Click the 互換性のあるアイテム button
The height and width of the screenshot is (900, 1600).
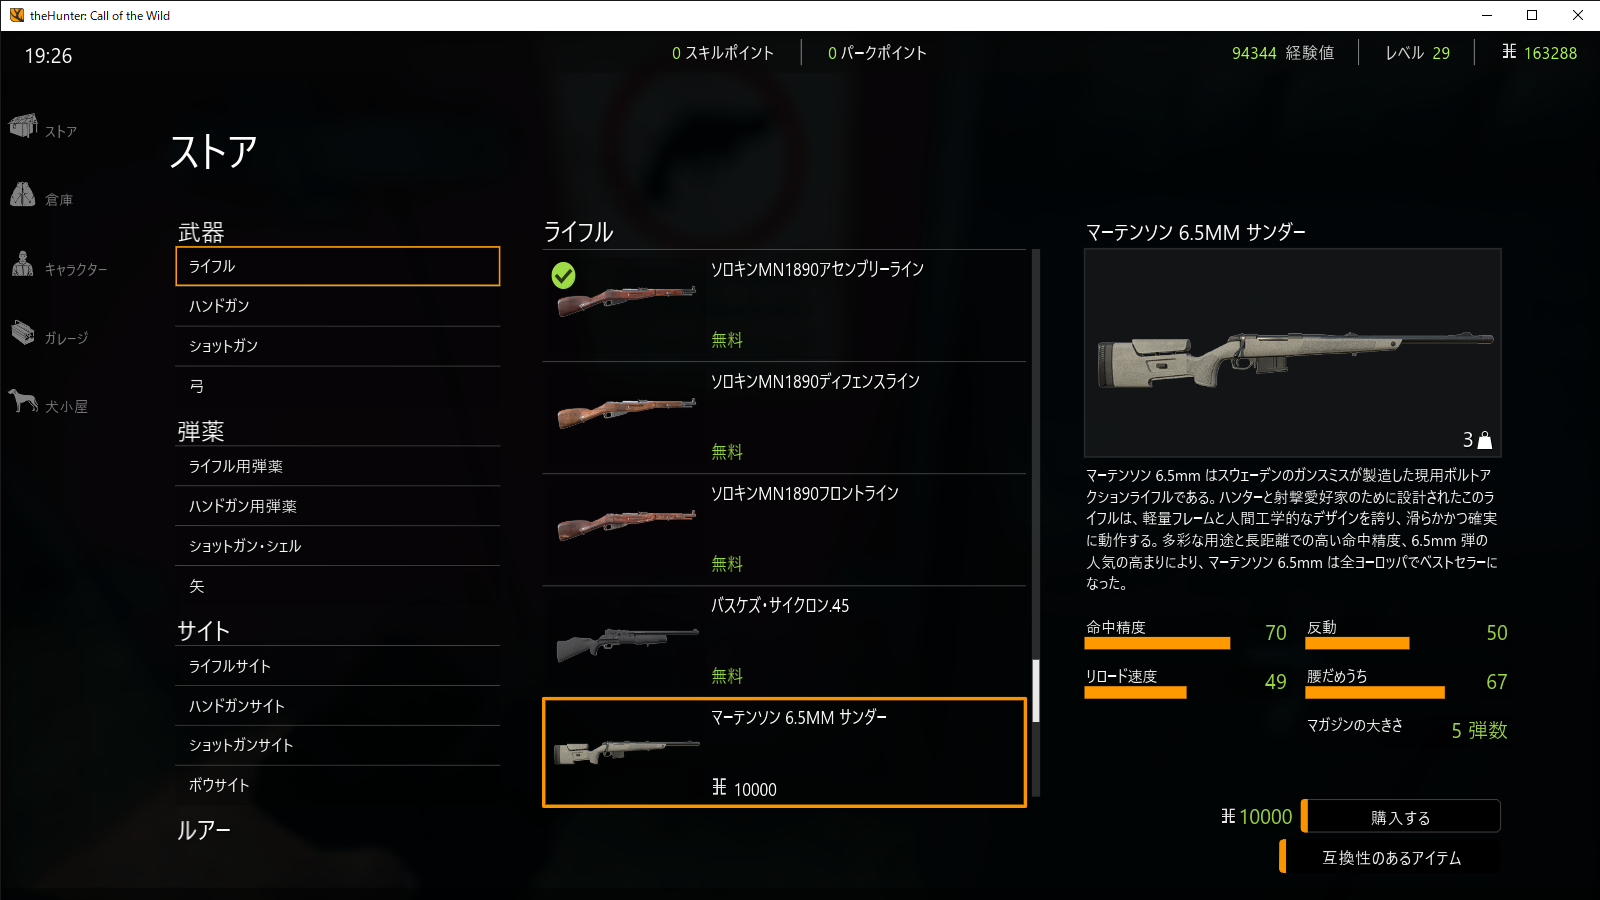[1390, 857]
